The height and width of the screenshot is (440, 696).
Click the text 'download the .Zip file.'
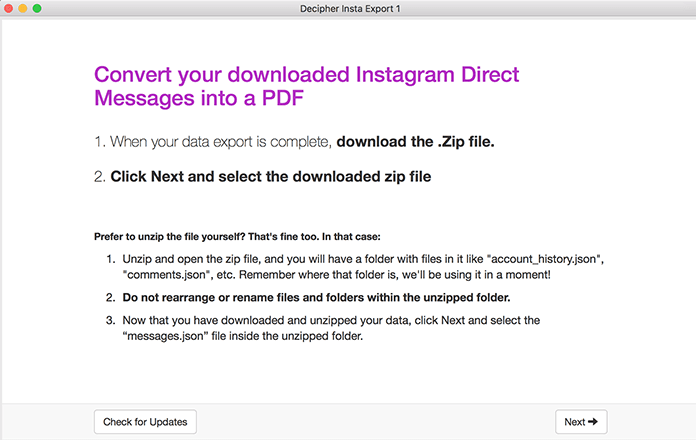[415, 142]
